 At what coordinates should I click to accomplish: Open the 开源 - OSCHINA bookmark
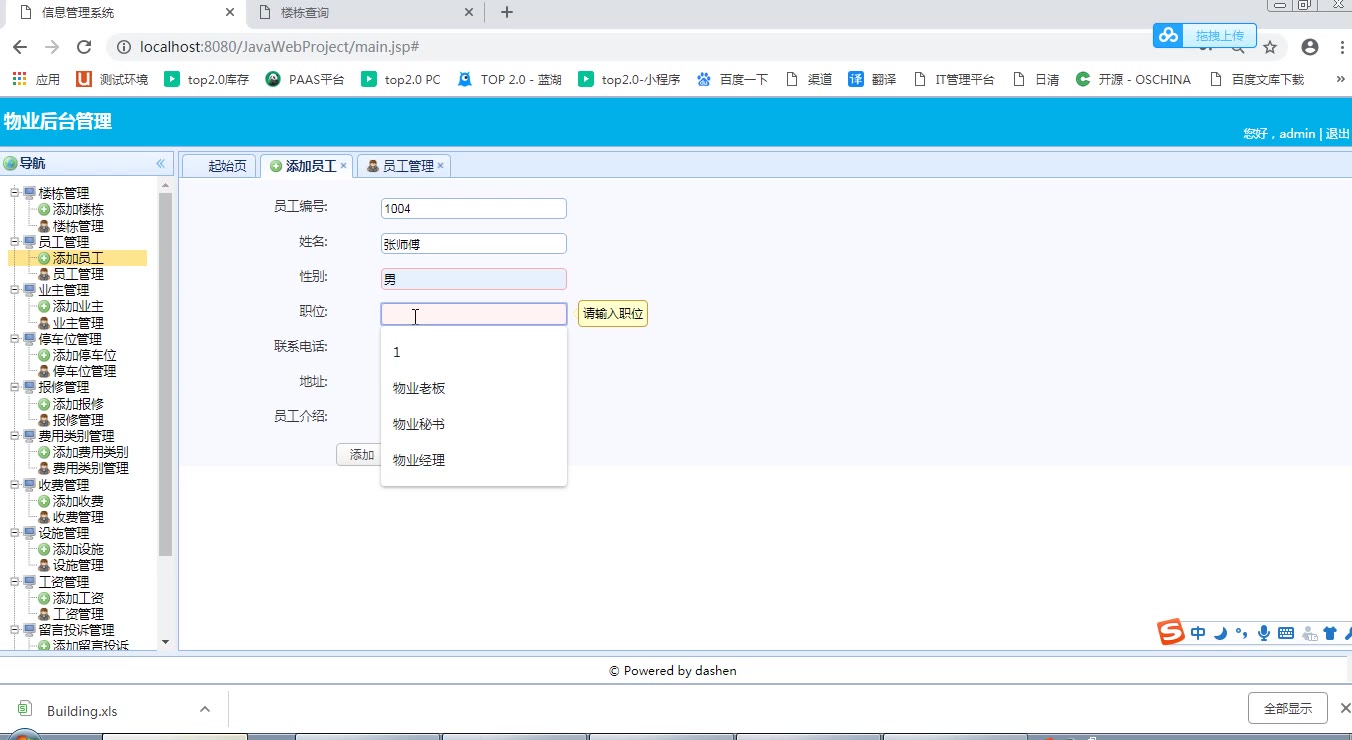pyautogui.click(x=1133, y=79)
